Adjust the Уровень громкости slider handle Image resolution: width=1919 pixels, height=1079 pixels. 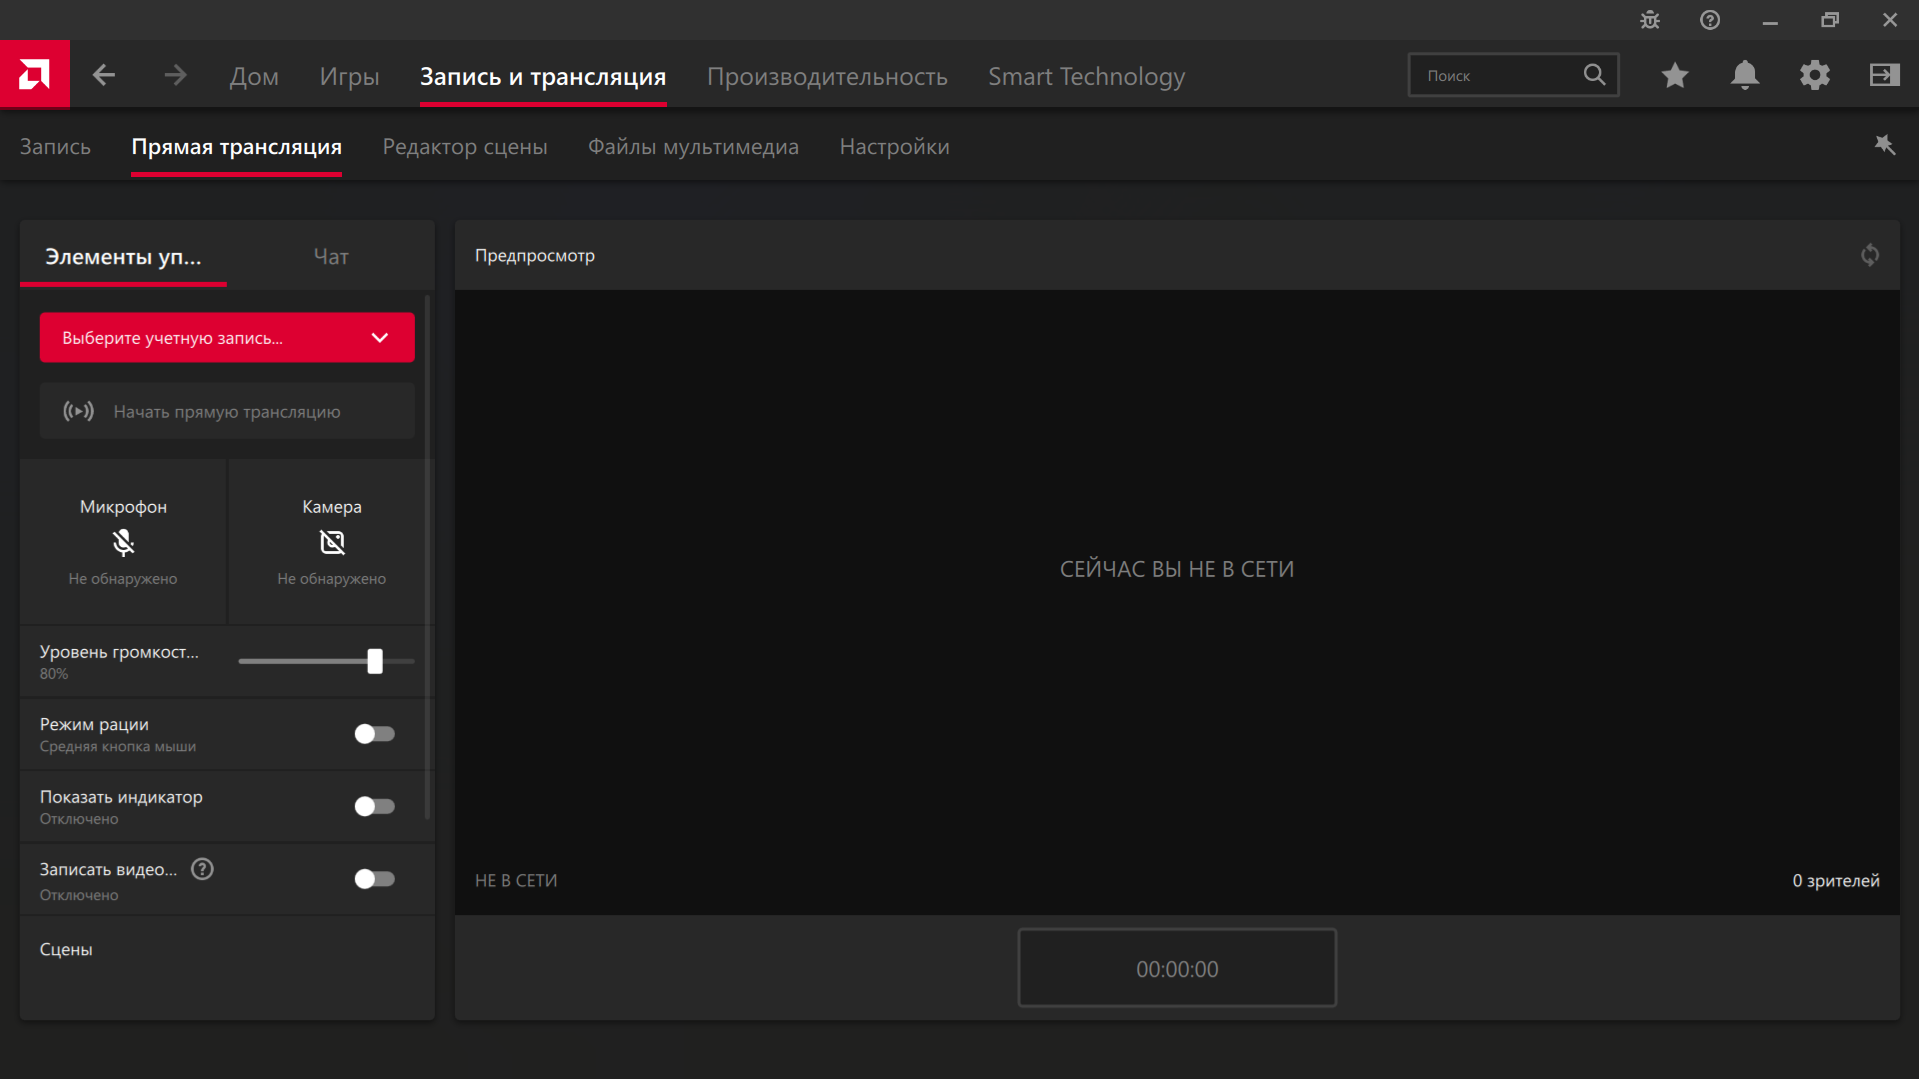pos(375,661)
